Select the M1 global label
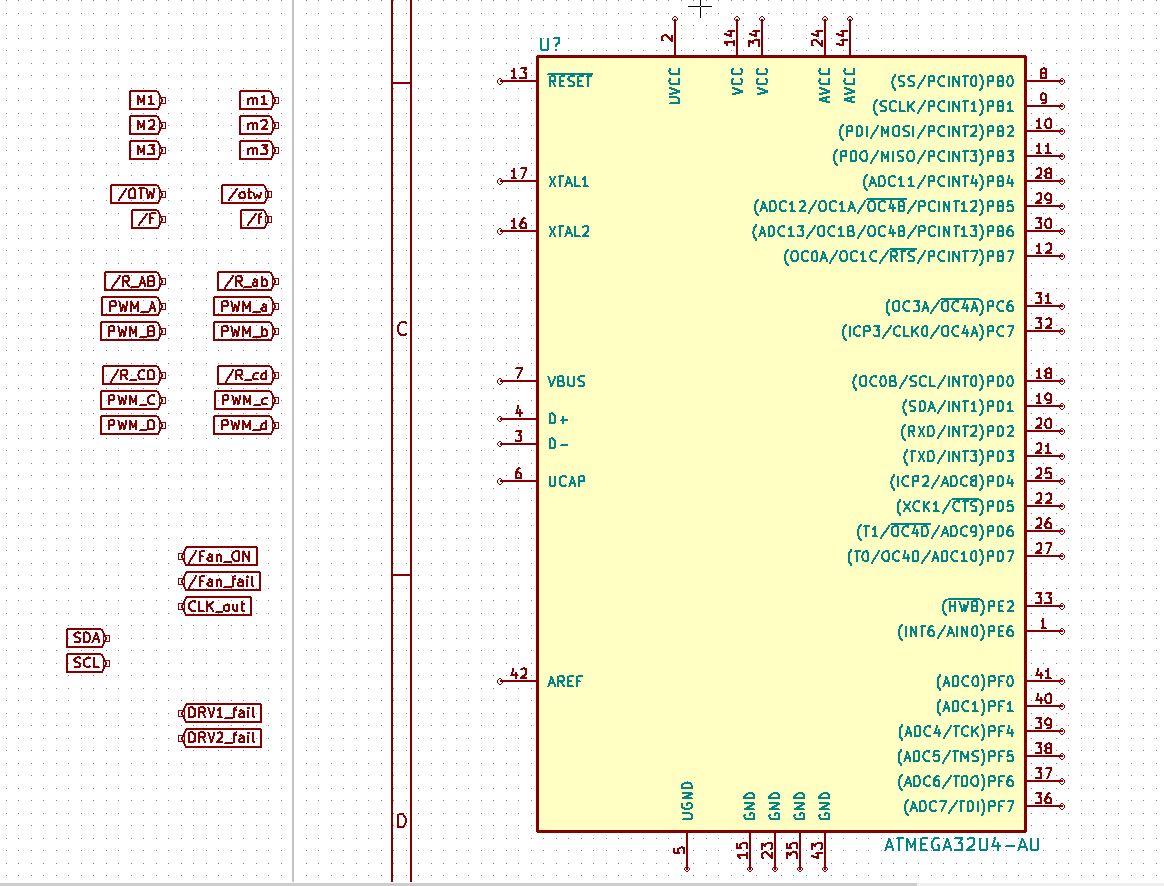The height and width of the screenshot is (886, 1164). pos(146,100)
